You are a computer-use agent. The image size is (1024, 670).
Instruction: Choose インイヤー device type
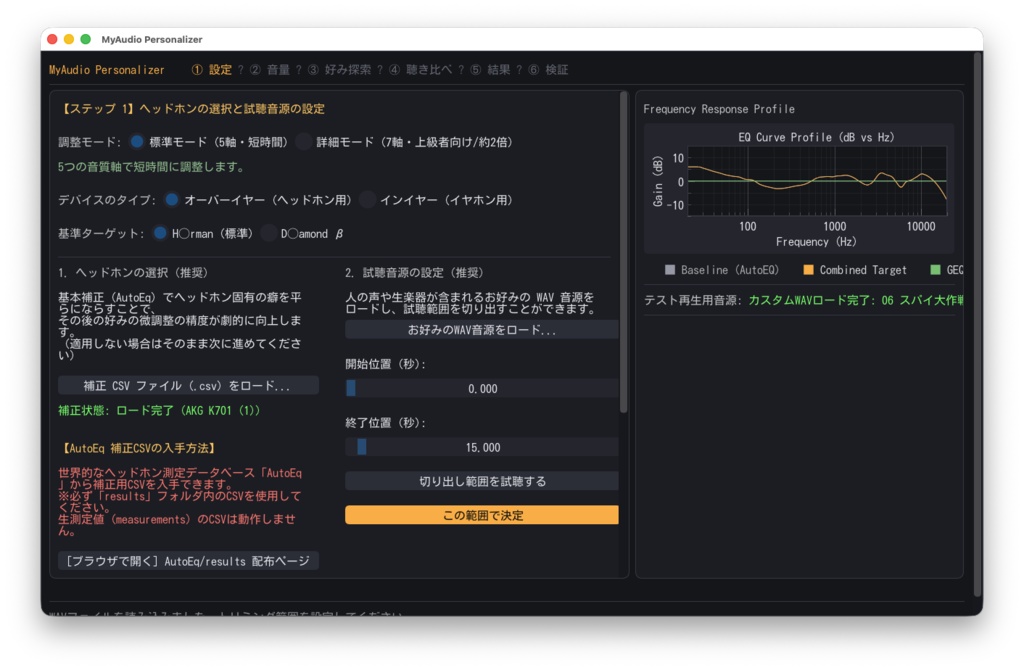368,200
